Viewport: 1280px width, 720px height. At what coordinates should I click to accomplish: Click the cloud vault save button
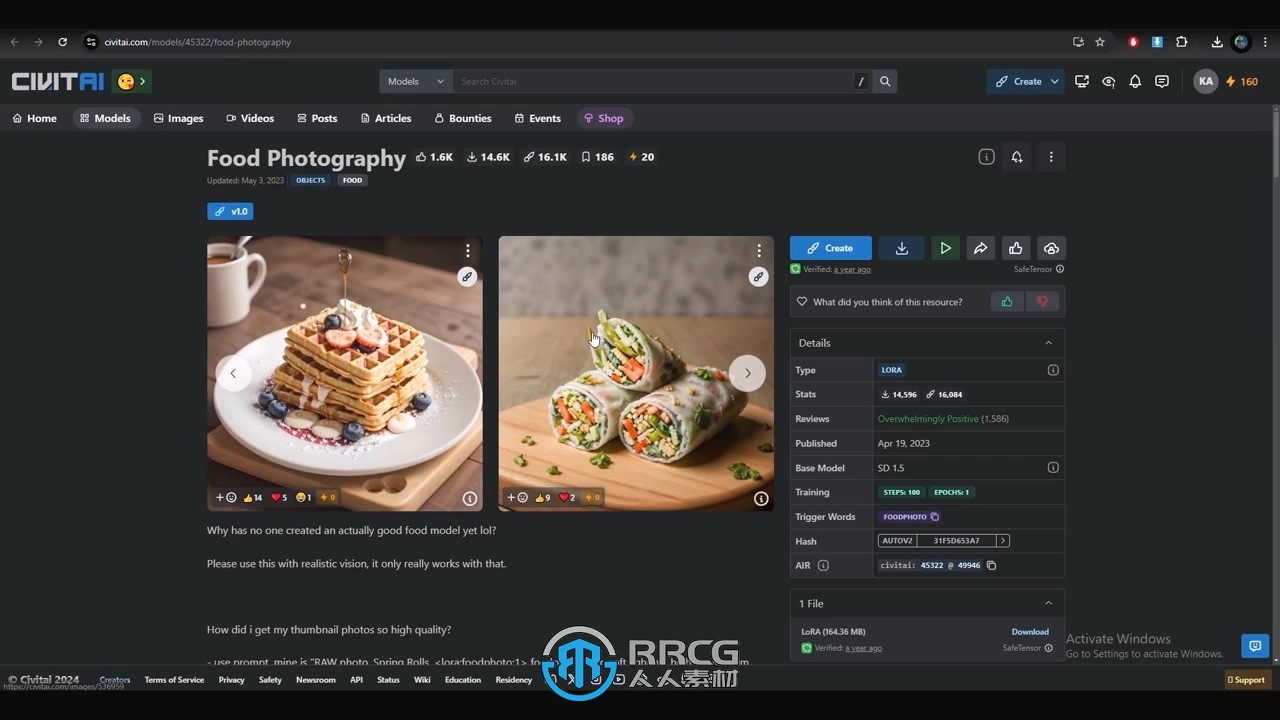(1051, 248)
